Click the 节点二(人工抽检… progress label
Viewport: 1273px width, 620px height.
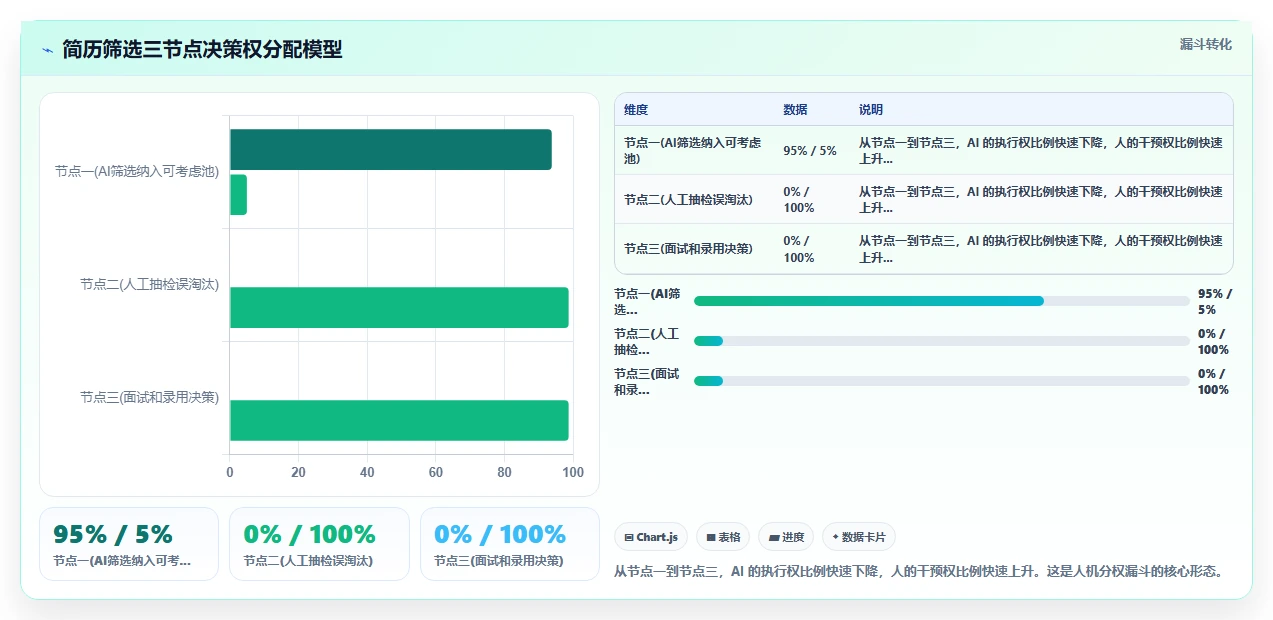647,341
